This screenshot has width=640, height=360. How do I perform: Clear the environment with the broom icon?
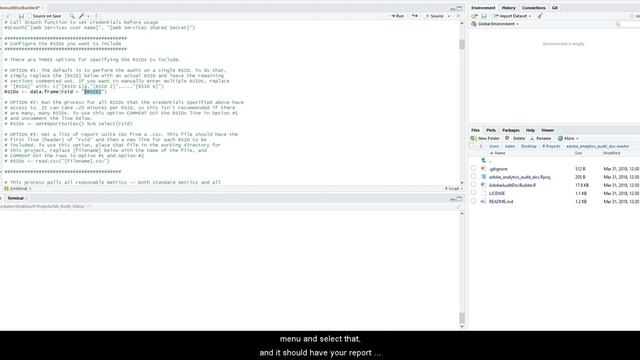pos(540,16)
